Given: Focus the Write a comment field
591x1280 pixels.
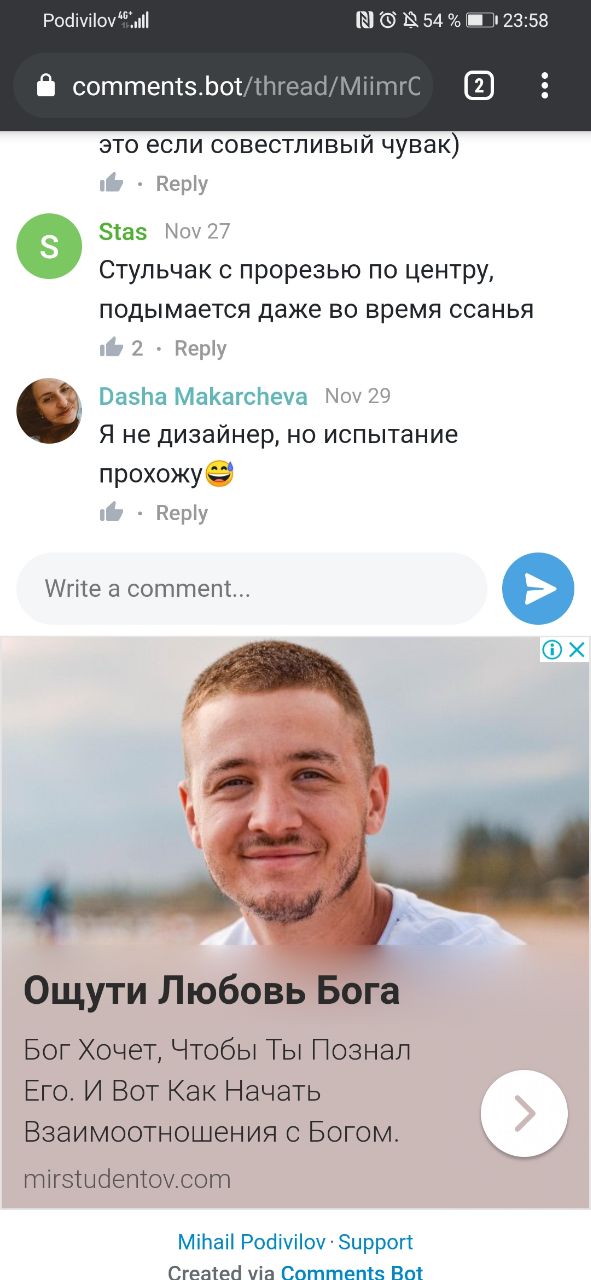Looking at the screenshot, I should coord(252,588).
